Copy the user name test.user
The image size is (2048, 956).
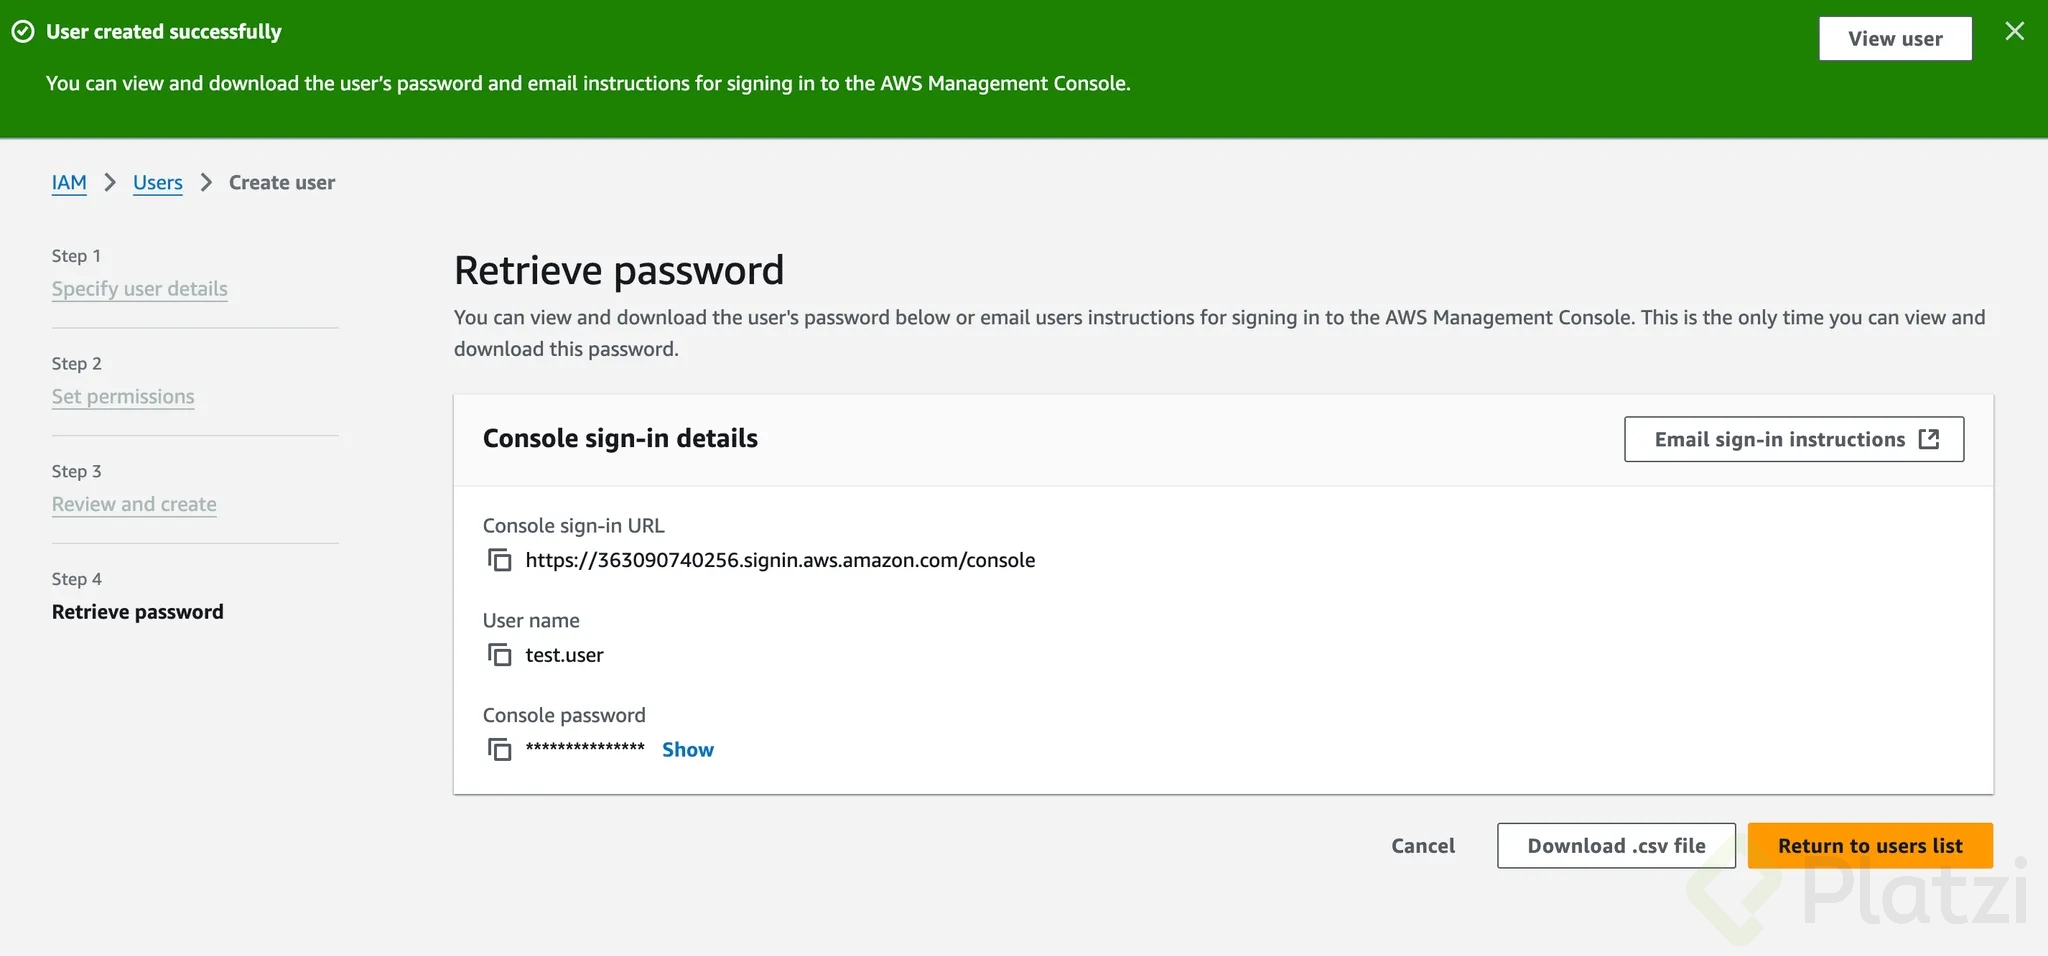click(499, 655)
